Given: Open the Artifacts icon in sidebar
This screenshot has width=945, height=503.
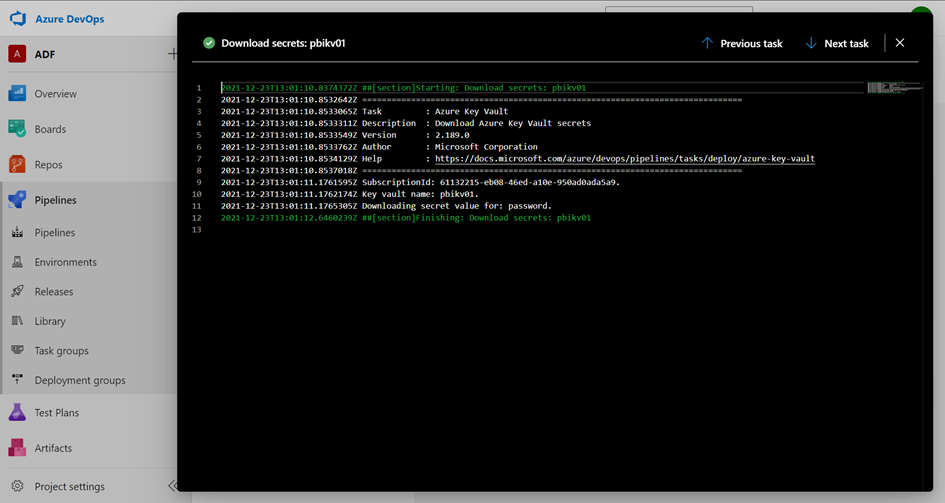Looking at the screenshot, I should [x=17, y=448].
